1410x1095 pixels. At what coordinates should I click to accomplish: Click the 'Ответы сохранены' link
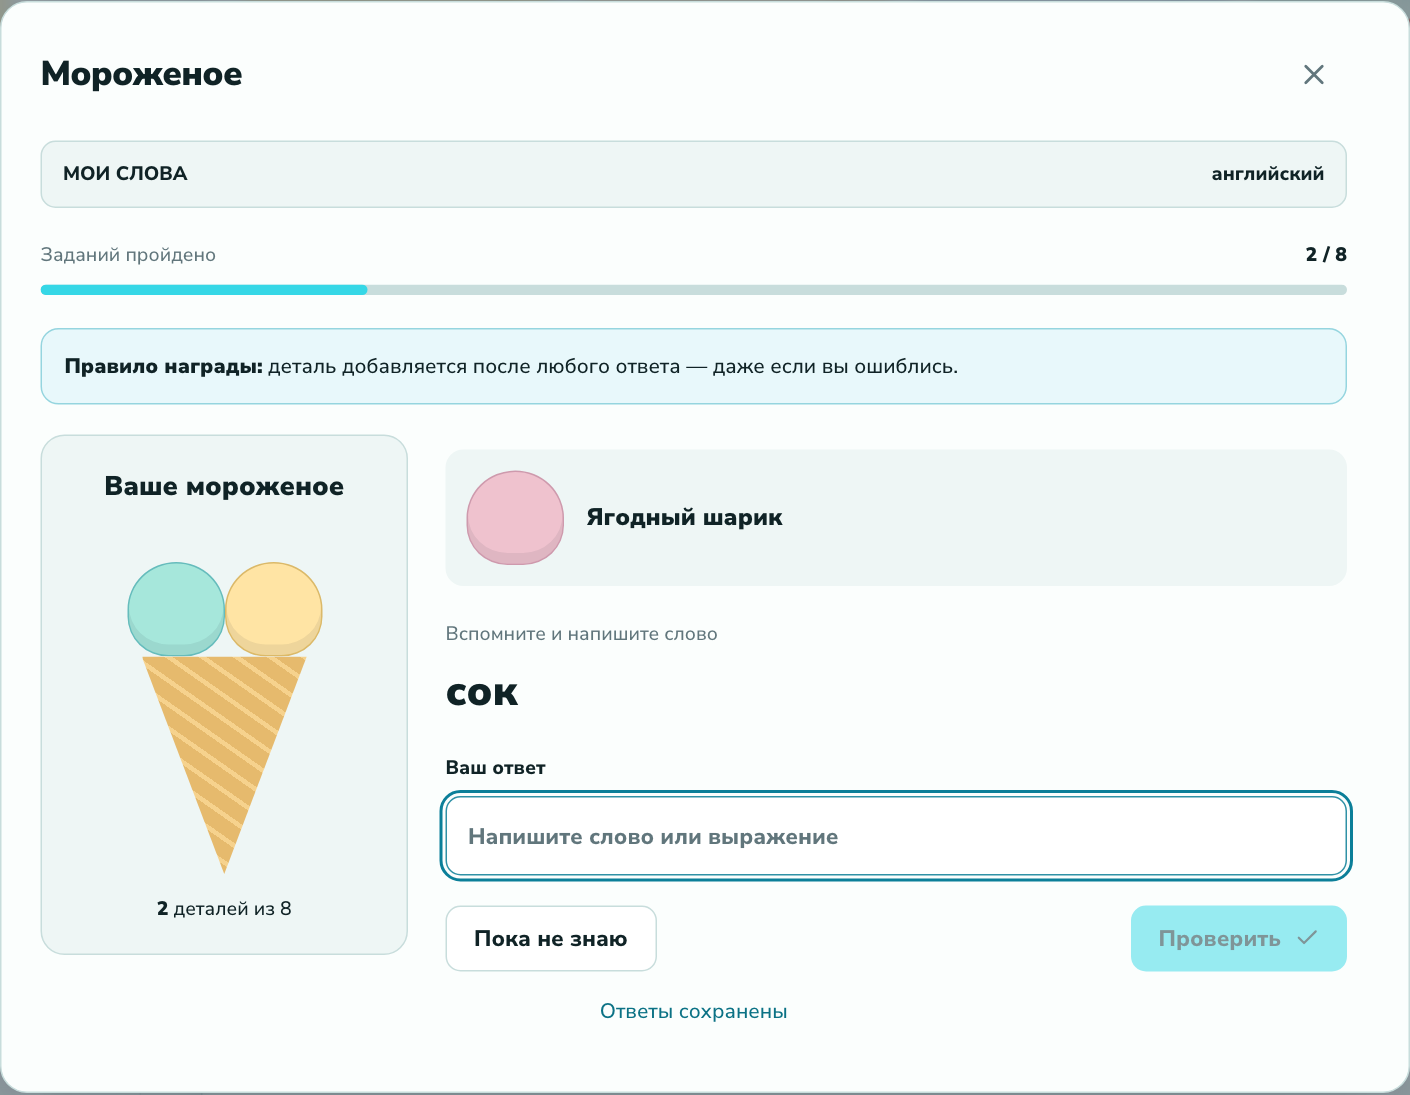tap(694, 1011)
